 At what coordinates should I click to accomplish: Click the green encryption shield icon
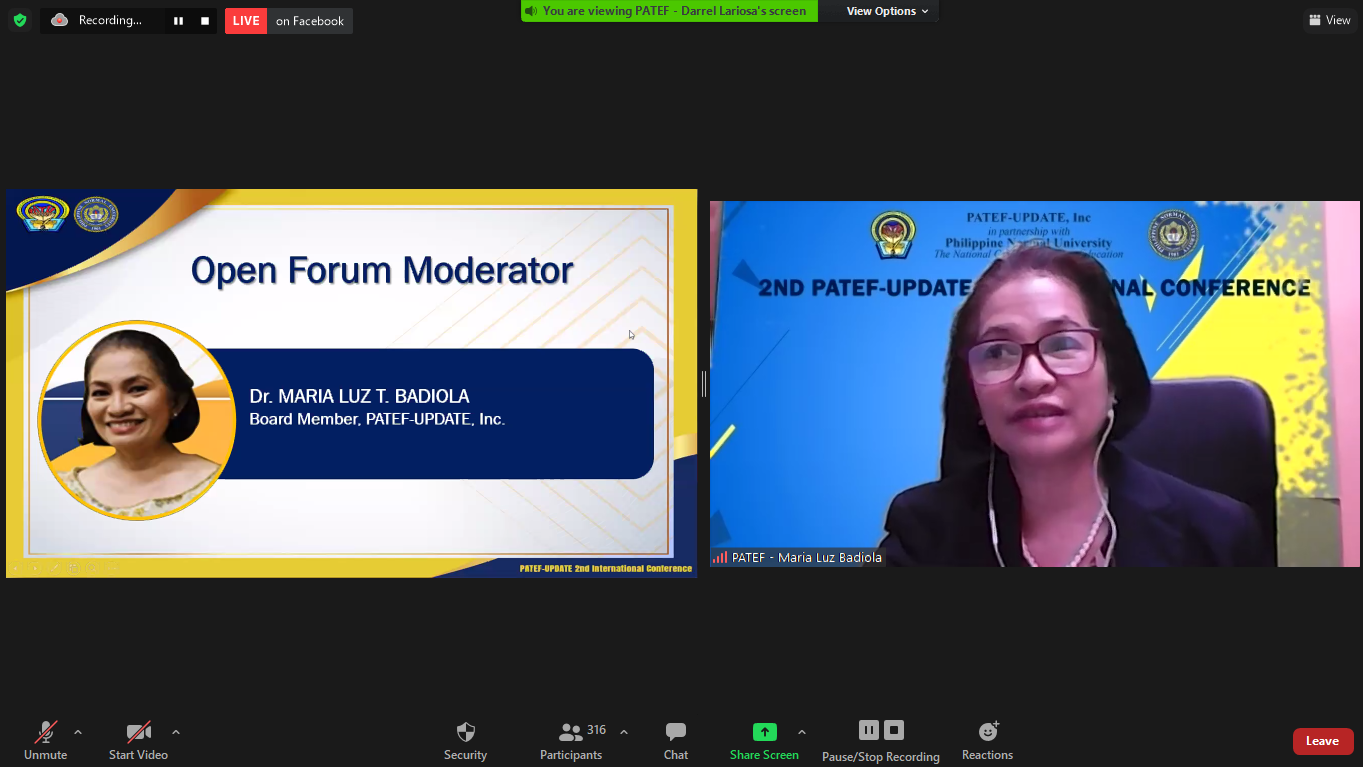(x=20, y=20)
